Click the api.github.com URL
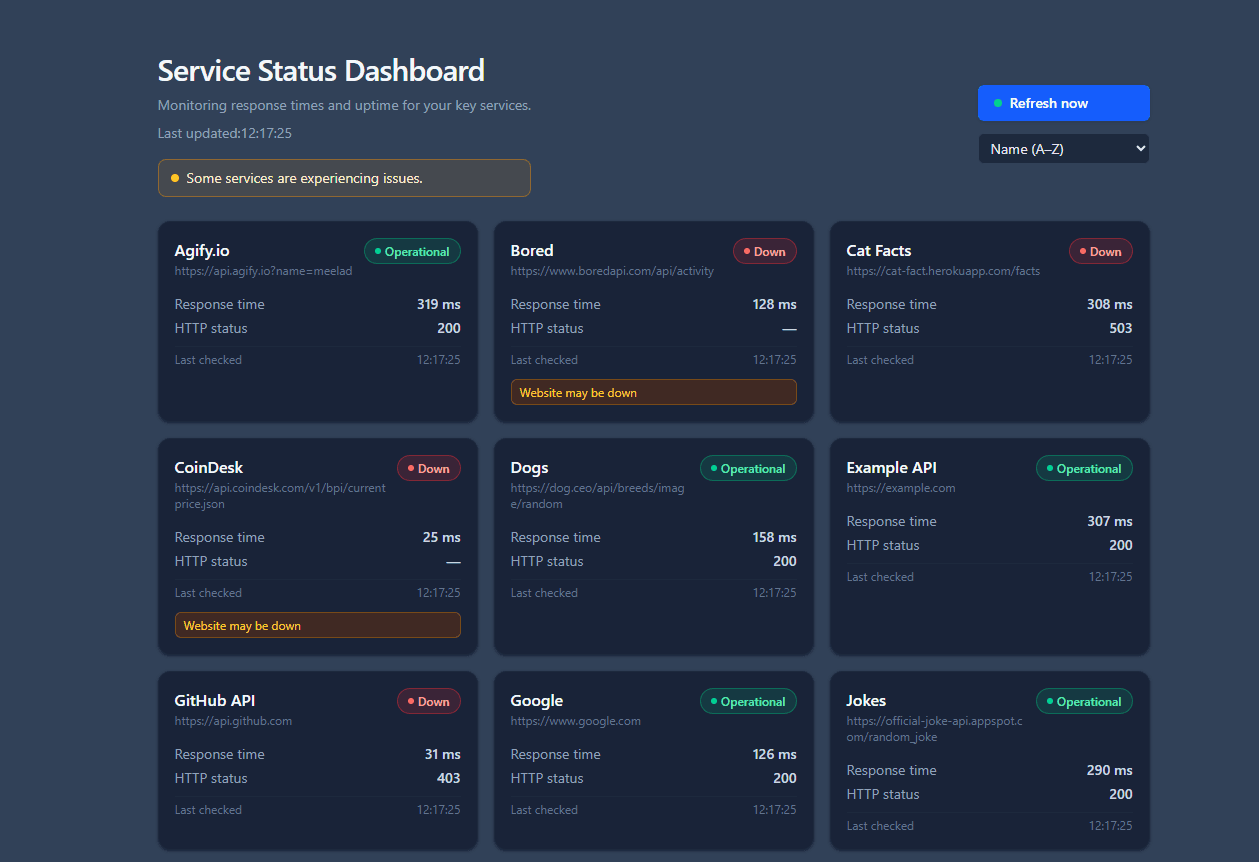The width and height of the screenshot is (1259, 862). pyautogui.click(x=233, y=721)
